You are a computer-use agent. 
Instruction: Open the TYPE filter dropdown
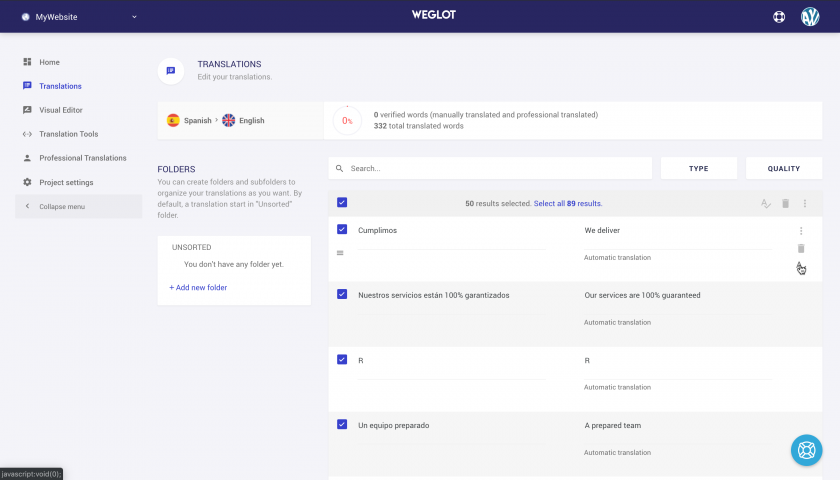coord(699,168)
